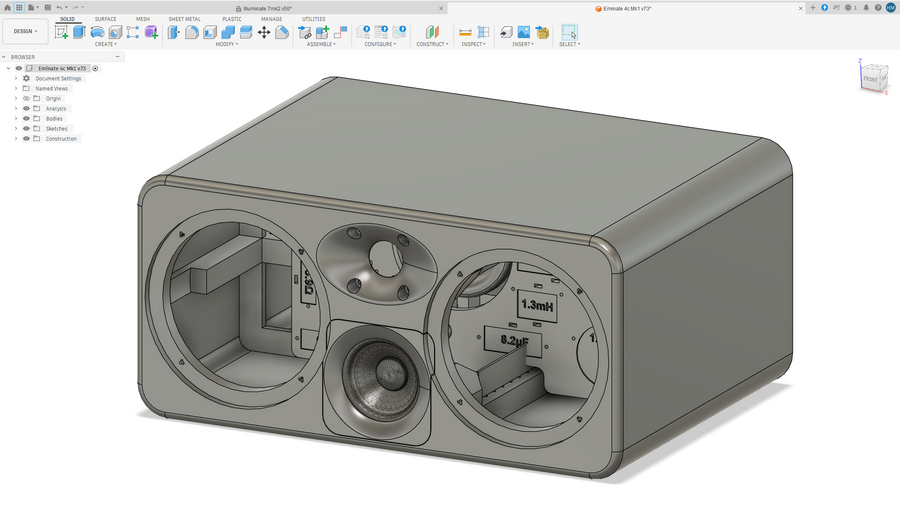Open the HM user profile menu
Image resolution: width=900 pixels, height=524 pixels.
coord(890,8)
